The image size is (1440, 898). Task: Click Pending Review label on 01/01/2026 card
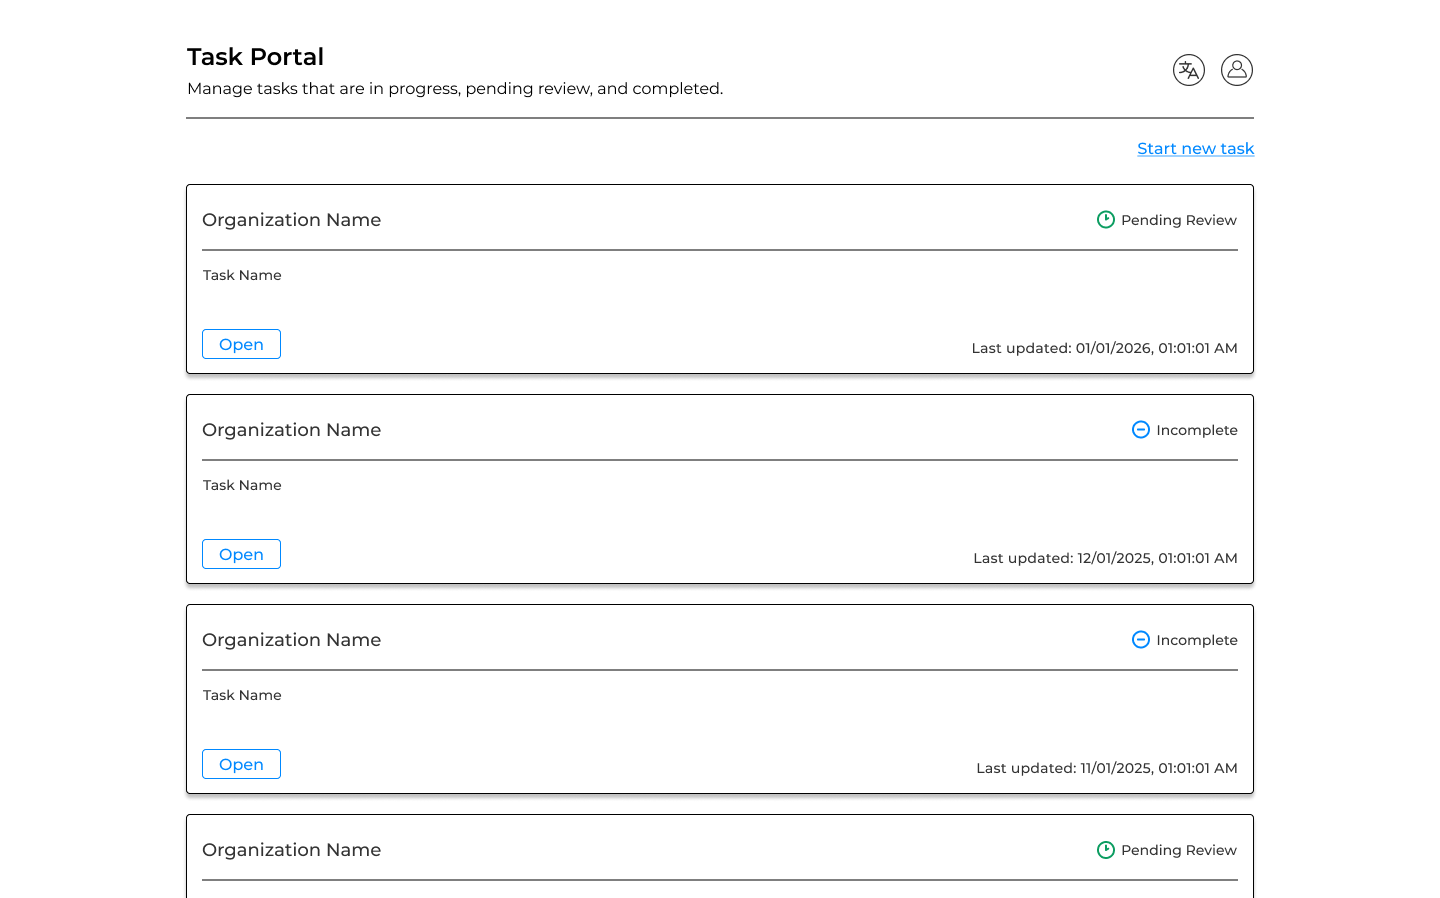point(1179,220)
